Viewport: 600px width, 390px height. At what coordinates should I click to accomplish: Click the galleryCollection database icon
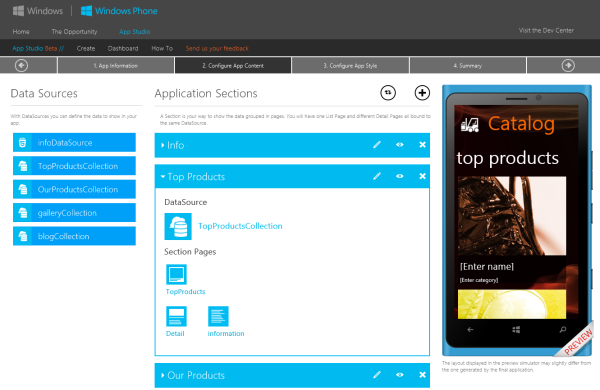click(x=23, y=213)
